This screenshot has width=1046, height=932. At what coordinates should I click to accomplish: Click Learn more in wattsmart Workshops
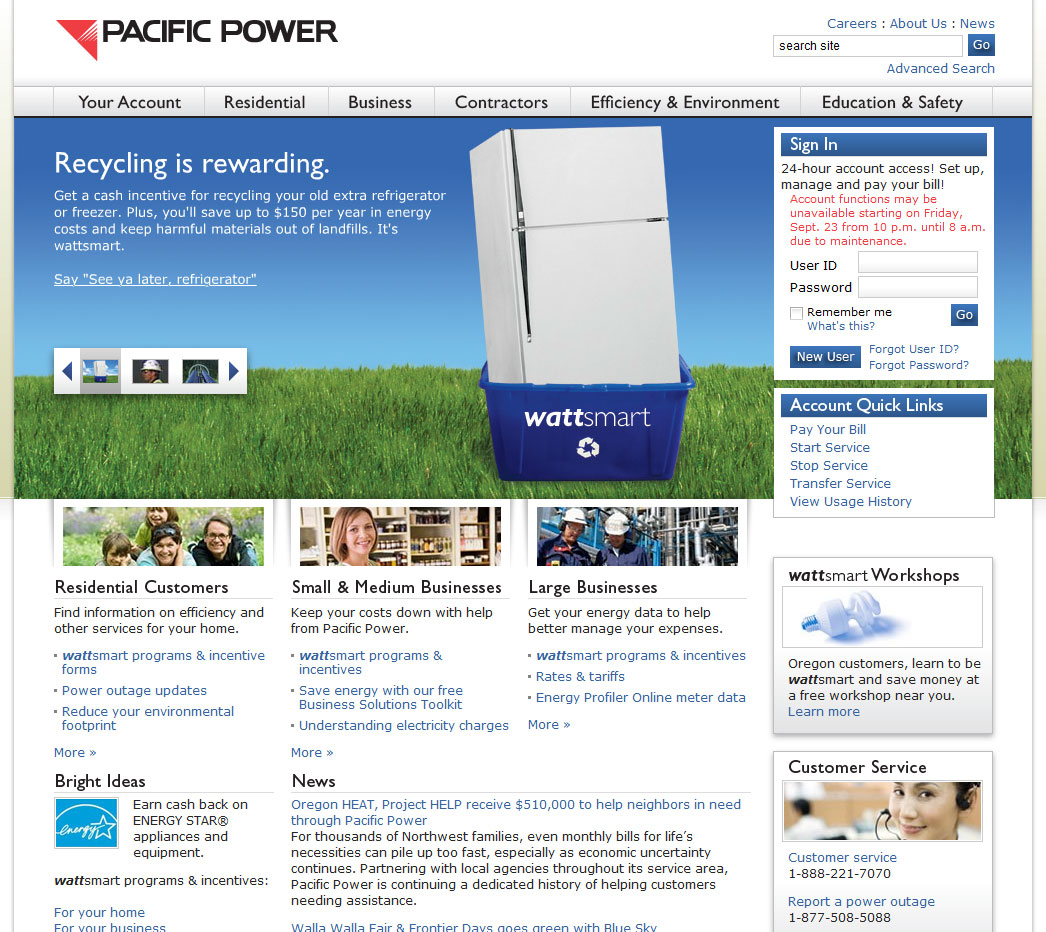[x=823, y=712]
